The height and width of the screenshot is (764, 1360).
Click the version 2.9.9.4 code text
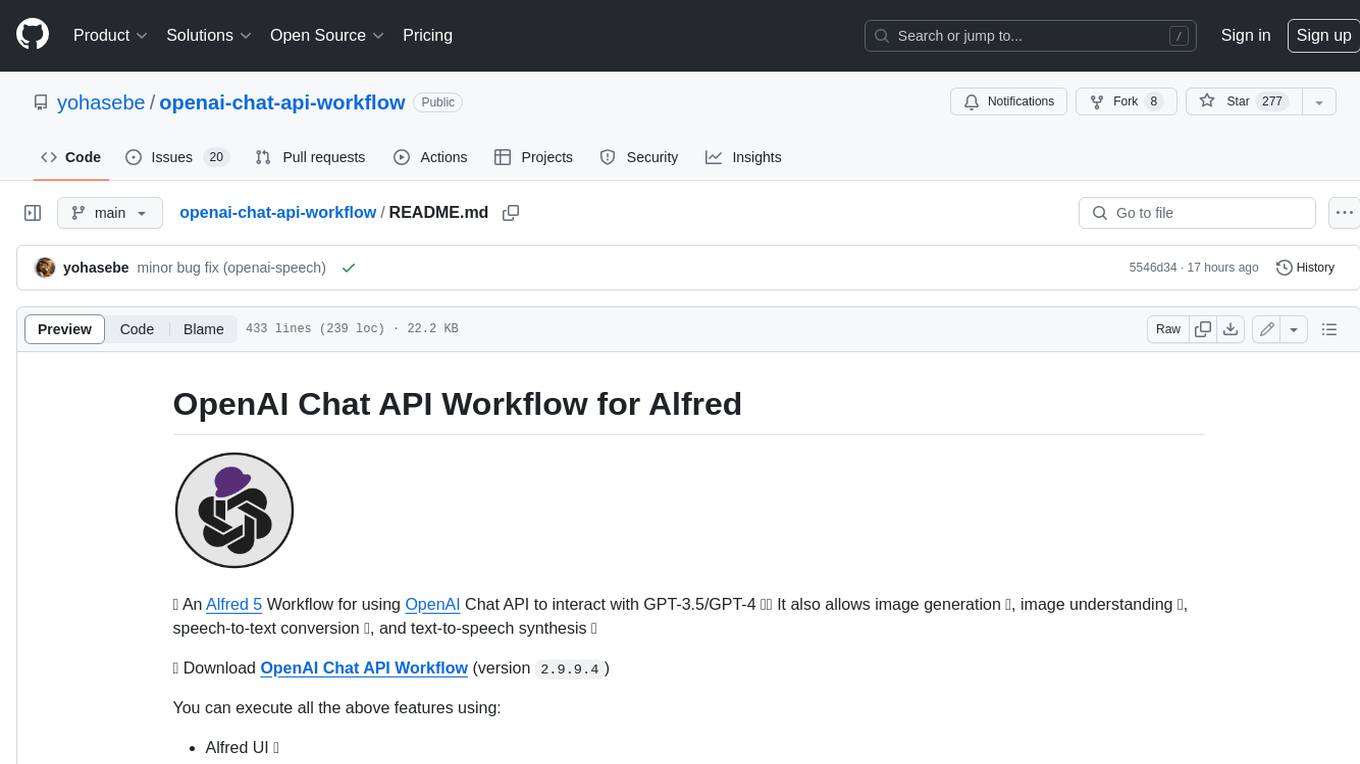[571, 668]
